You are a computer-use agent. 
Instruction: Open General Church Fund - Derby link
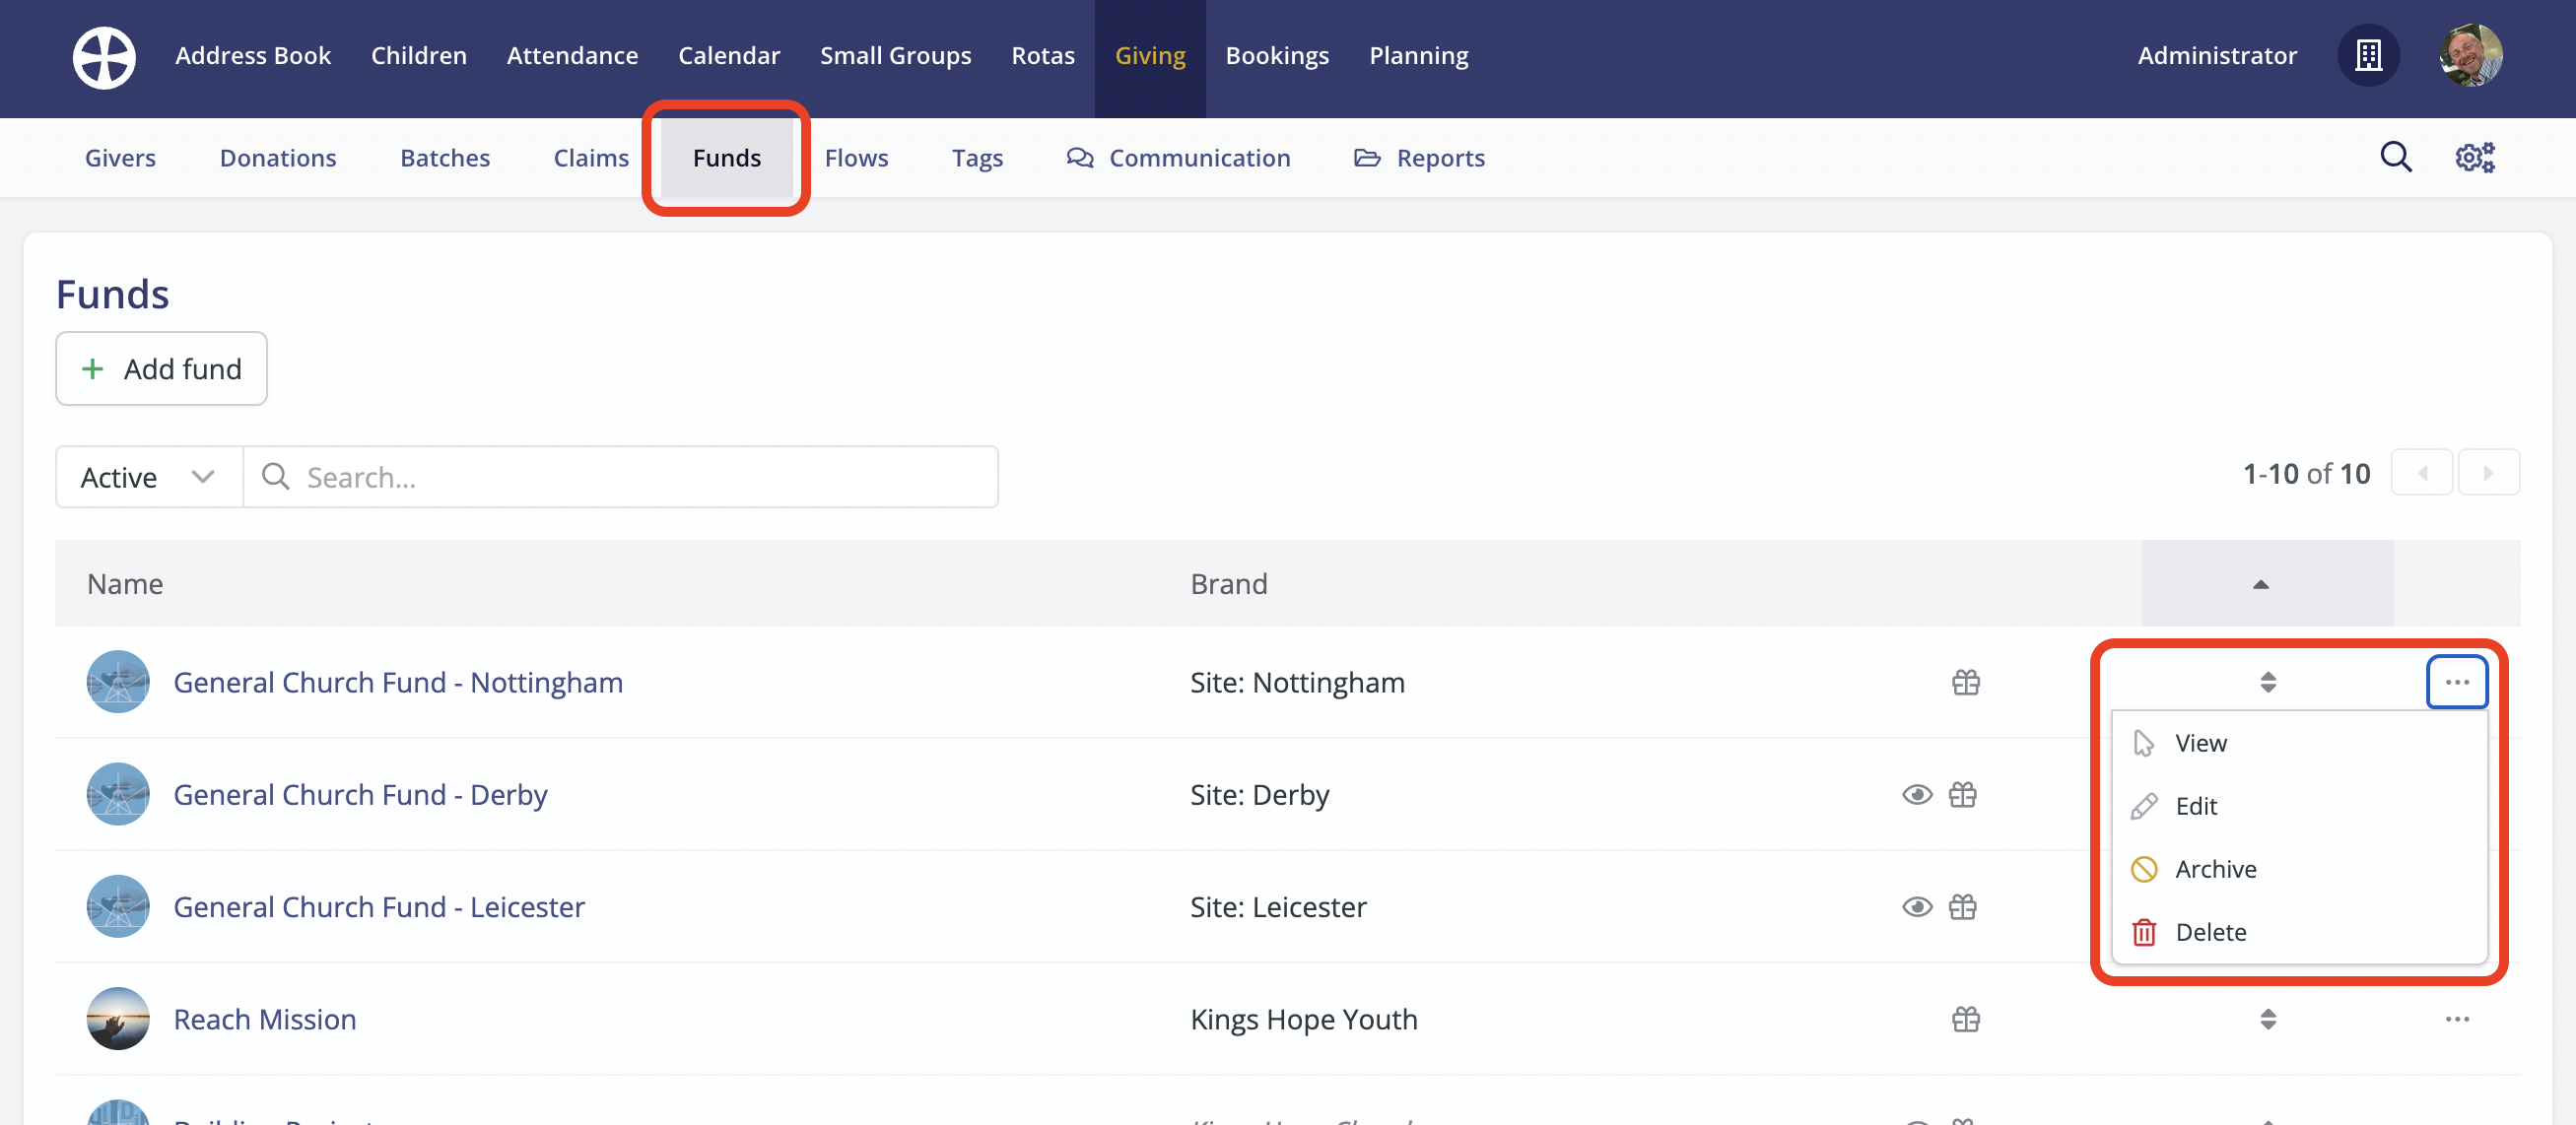tap(360, 795)
